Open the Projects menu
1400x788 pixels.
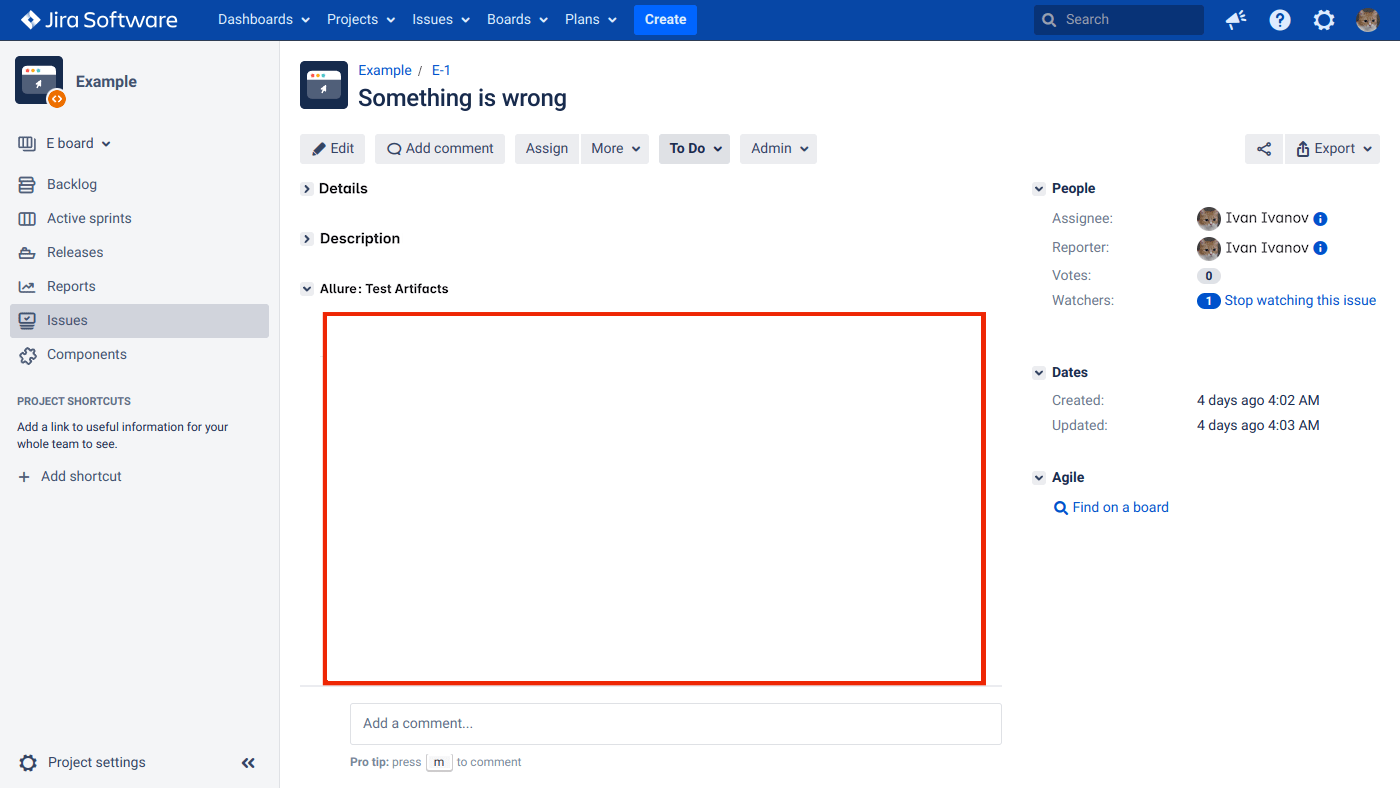pyautogui.click(x=361, y=20)
